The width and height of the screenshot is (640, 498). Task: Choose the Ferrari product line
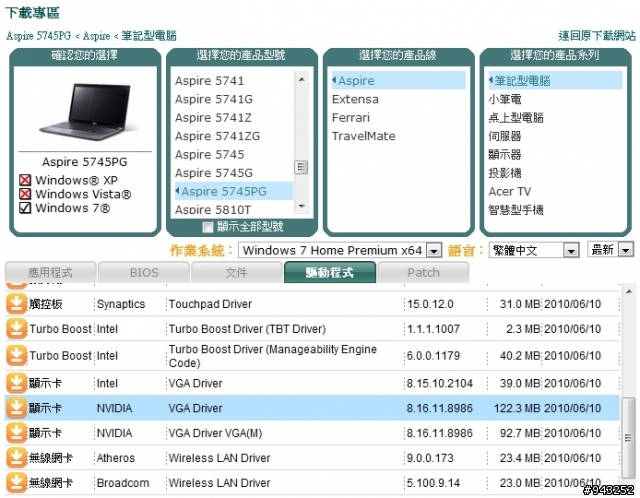coord(351,118)
